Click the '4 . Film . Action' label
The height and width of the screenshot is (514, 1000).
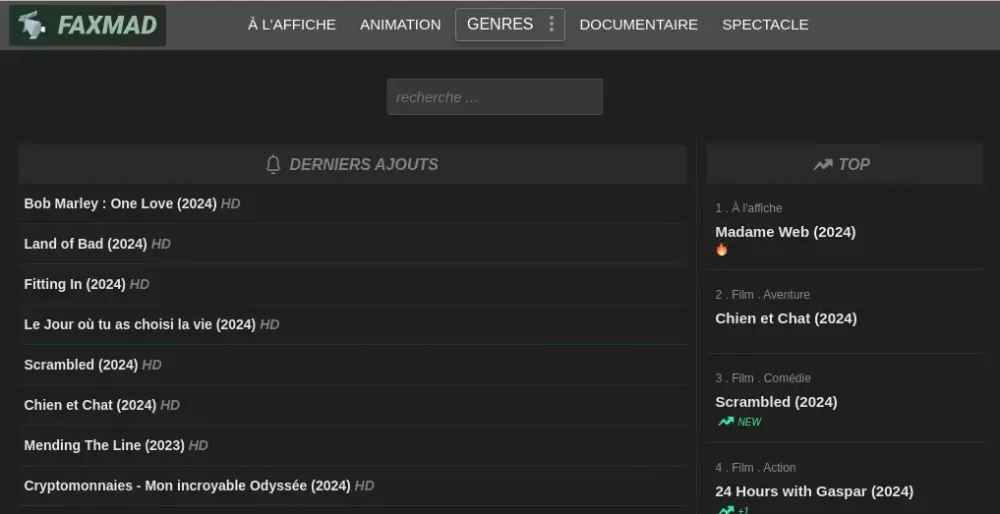point(755,467)
